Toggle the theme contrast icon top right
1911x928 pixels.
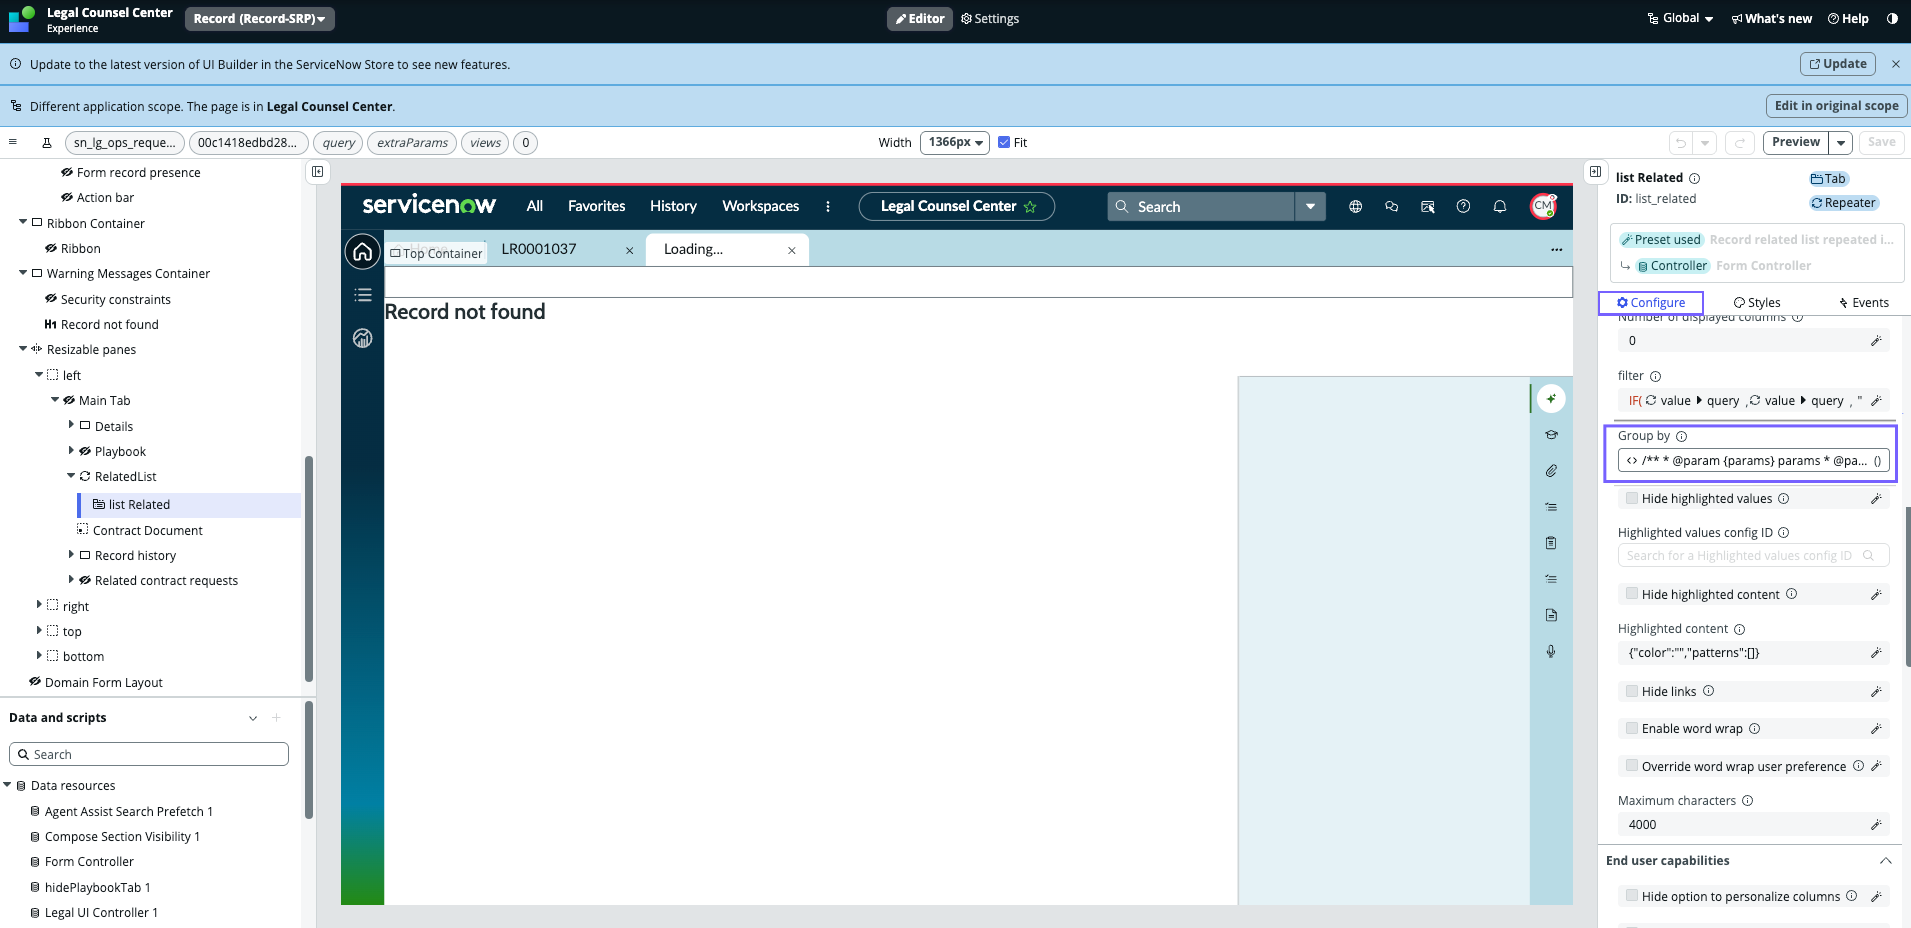pos(1892,18)
